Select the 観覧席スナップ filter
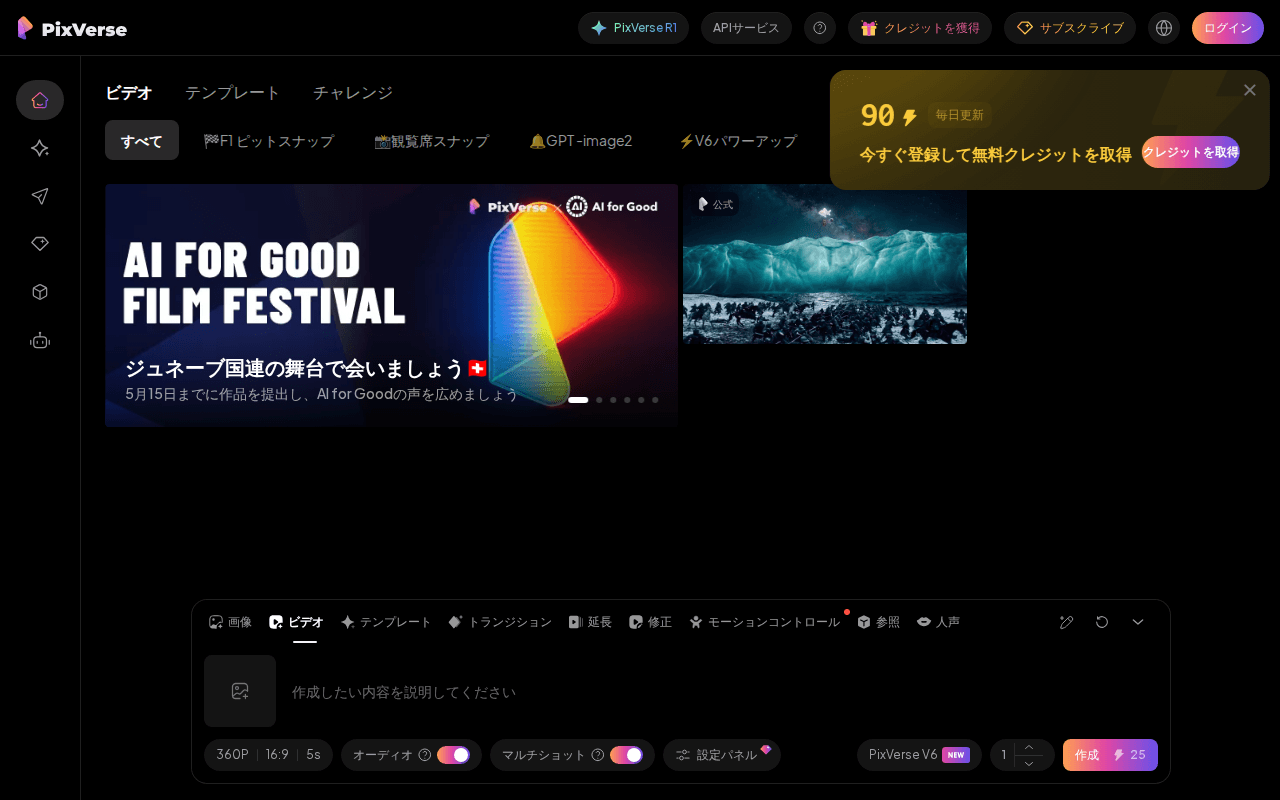Screen dimensions: 1280x800 coord(432,140)
